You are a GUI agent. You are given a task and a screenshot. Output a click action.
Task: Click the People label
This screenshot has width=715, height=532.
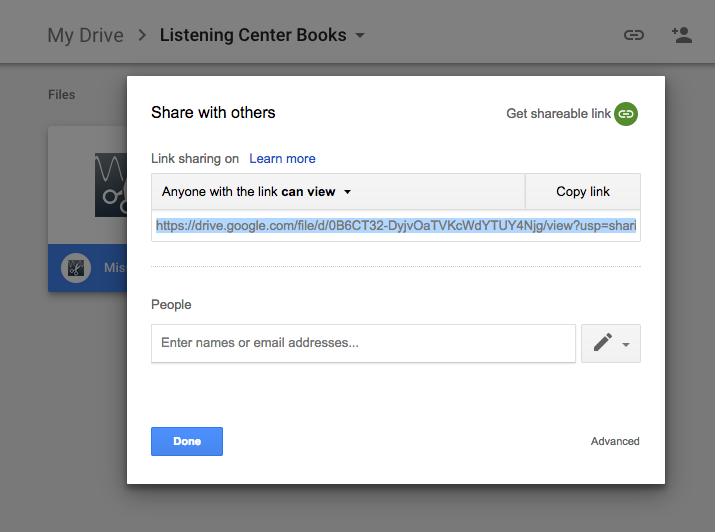171,305
